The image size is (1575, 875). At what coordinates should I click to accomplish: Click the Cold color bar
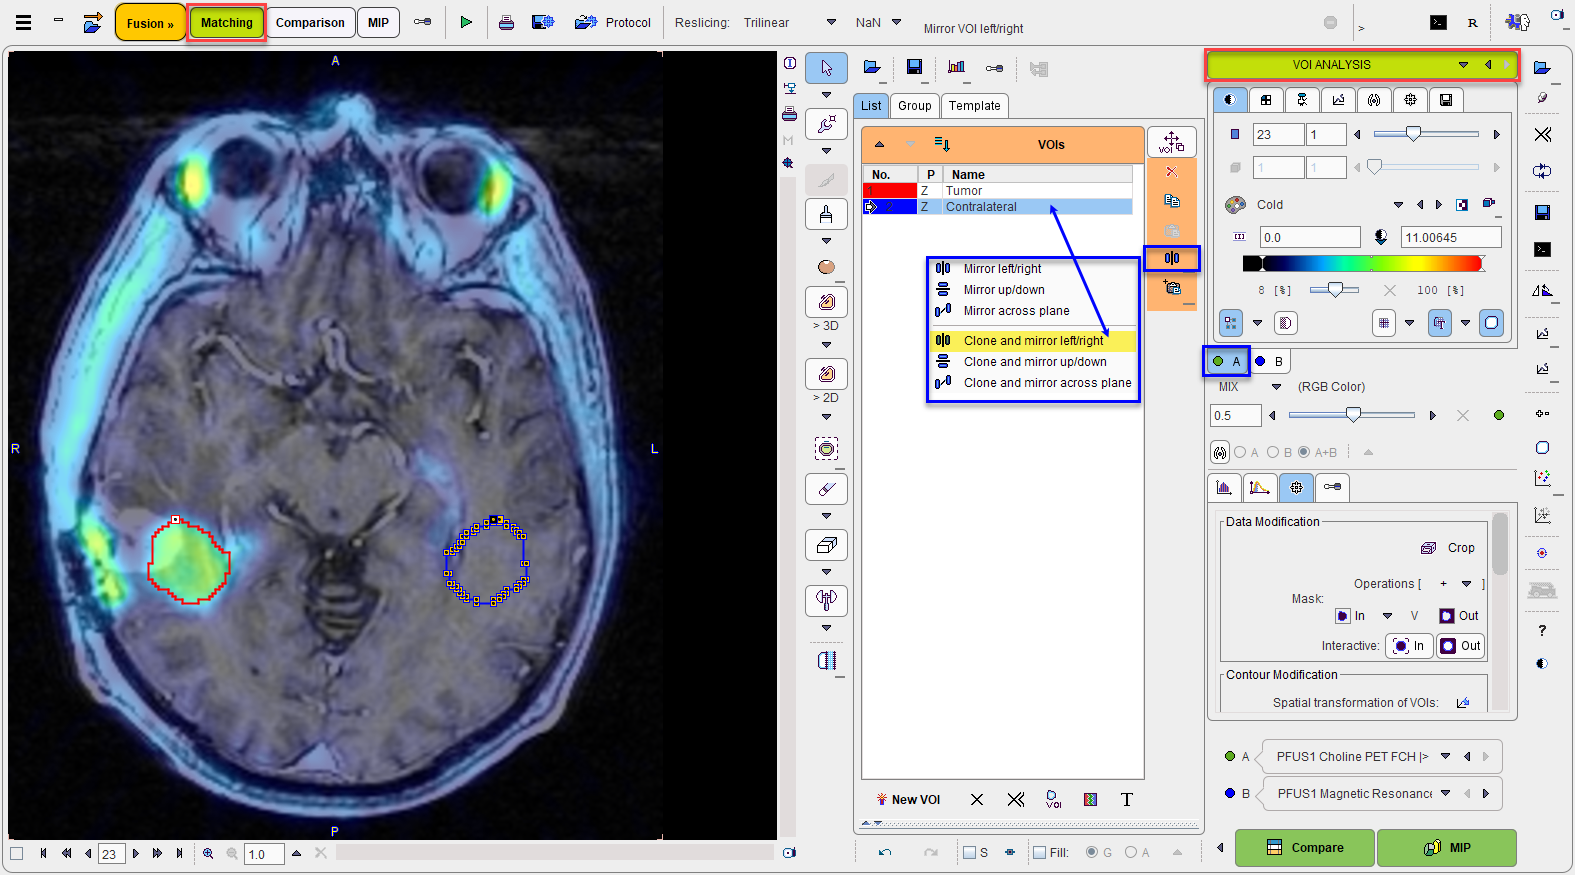[1364, 264]
